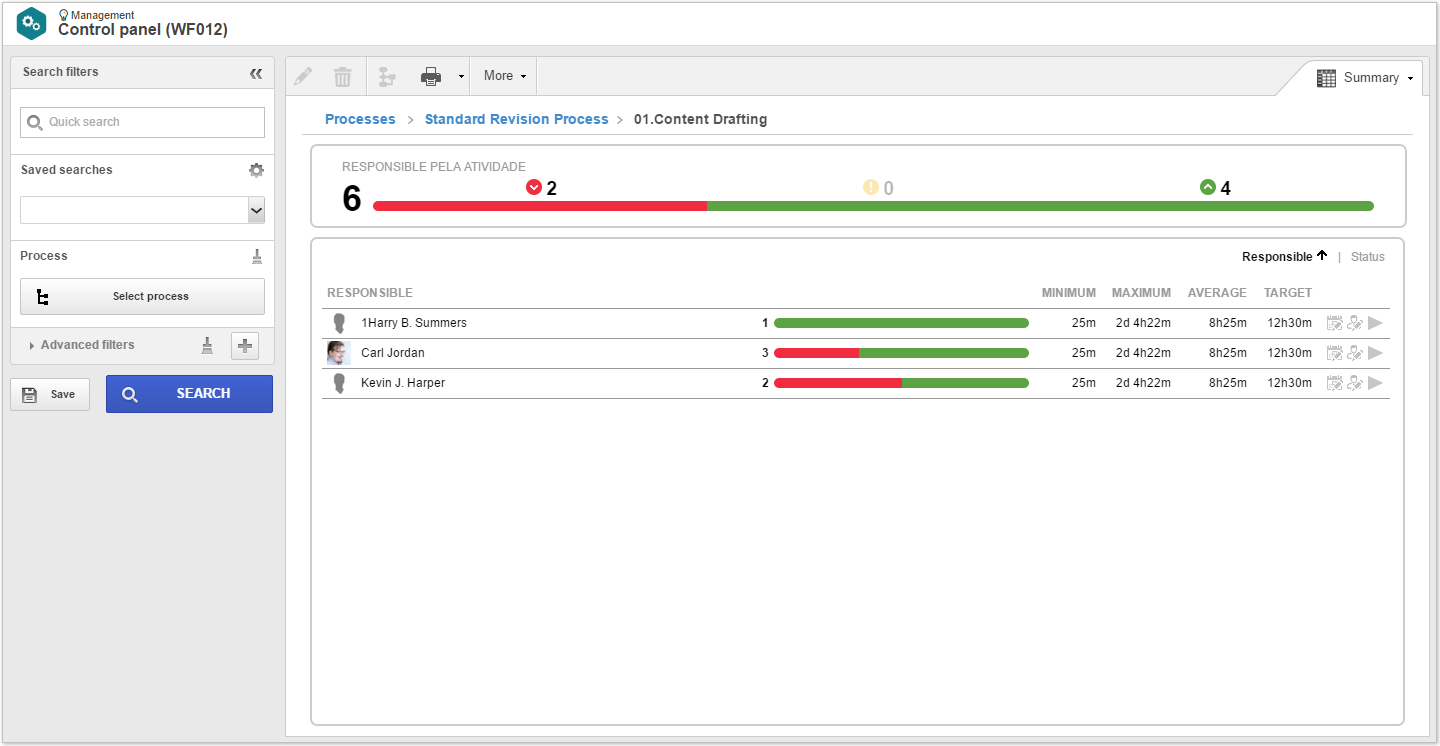Edit deadline calendar icon for 1Harry B. Summers
The image size is (1440, 746).
(1335, 323)
